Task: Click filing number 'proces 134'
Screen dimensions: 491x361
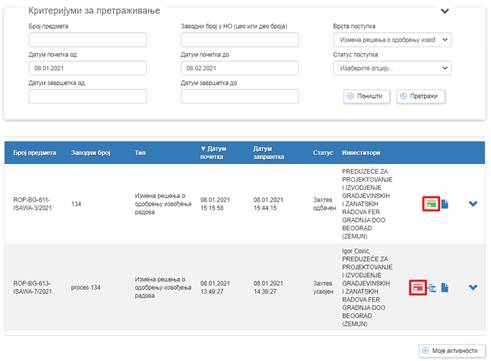Action: [86, 287]
